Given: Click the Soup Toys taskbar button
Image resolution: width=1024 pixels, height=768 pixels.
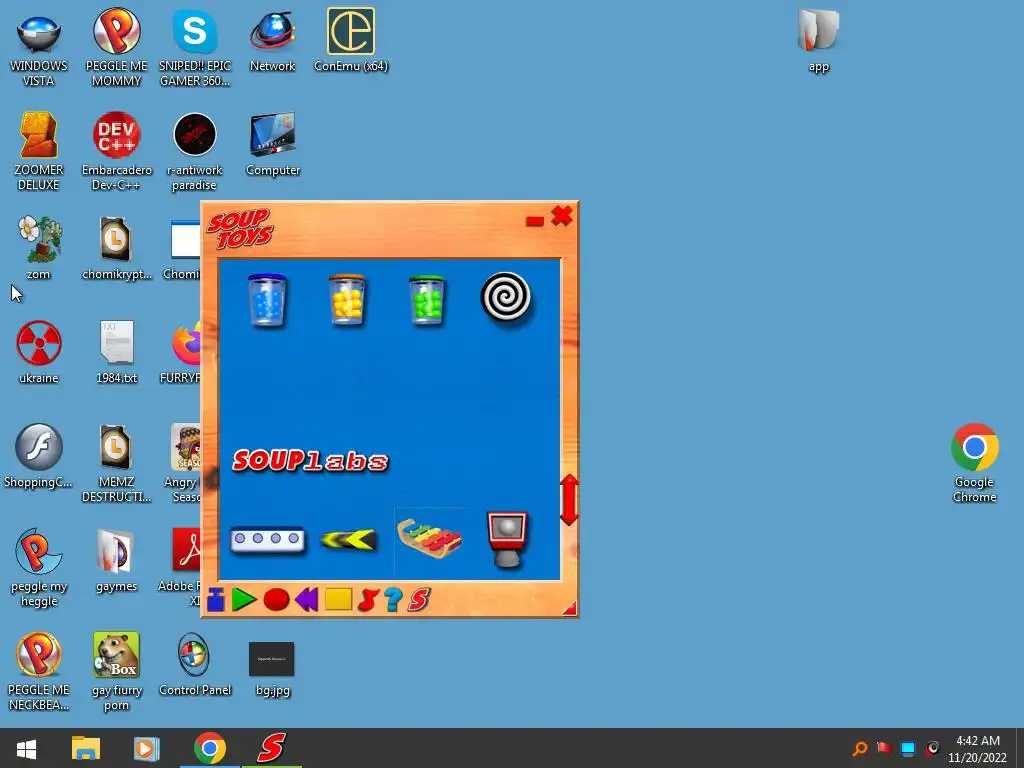Looking at the screenshot, I should tap(272, 748).
